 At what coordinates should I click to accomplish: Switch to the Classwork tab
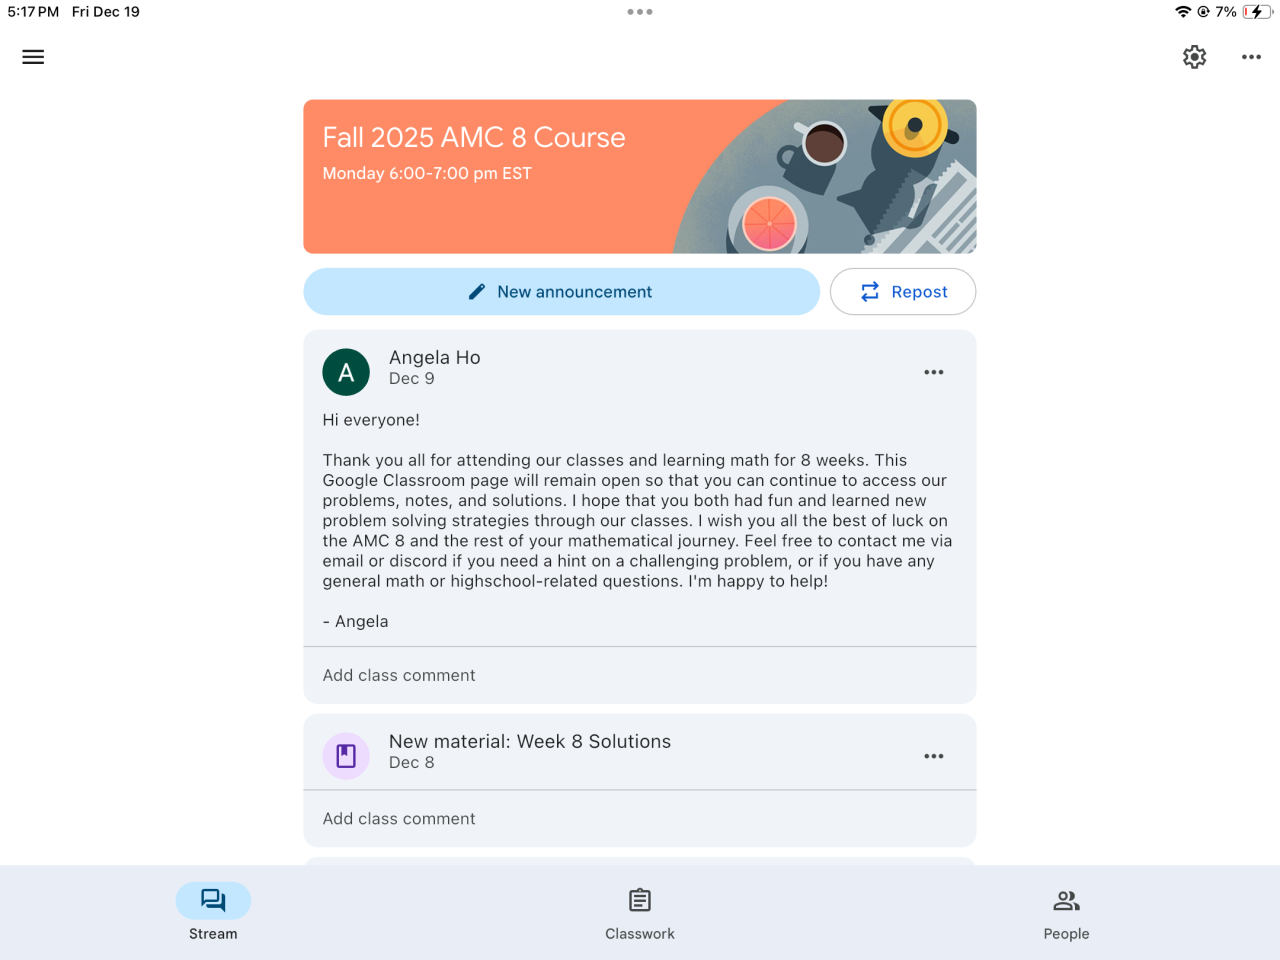point(640,914)
